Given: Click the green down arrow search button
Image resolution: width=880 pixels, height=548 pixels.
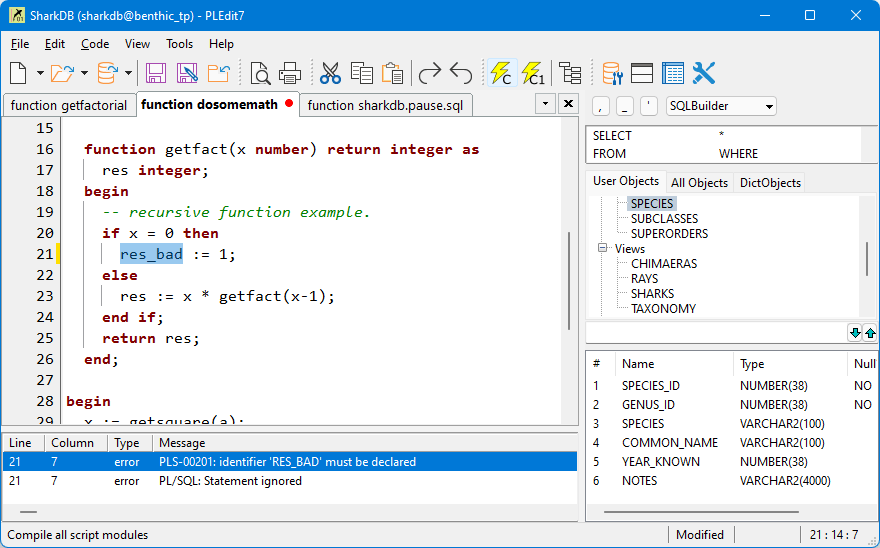Looking at the screenshot, I should tap(855, 333).
